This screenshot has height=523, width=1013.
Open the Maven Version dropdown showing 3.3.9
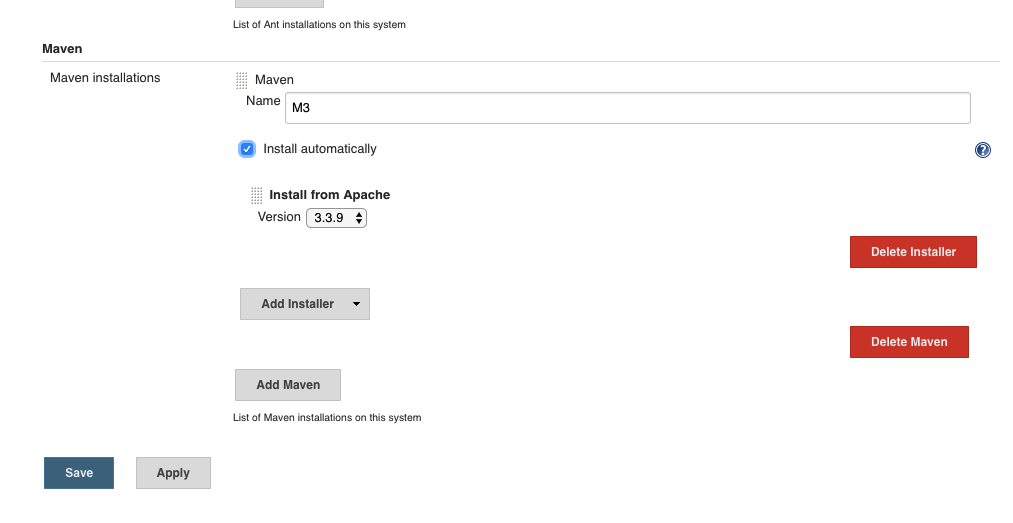[336, 218]
